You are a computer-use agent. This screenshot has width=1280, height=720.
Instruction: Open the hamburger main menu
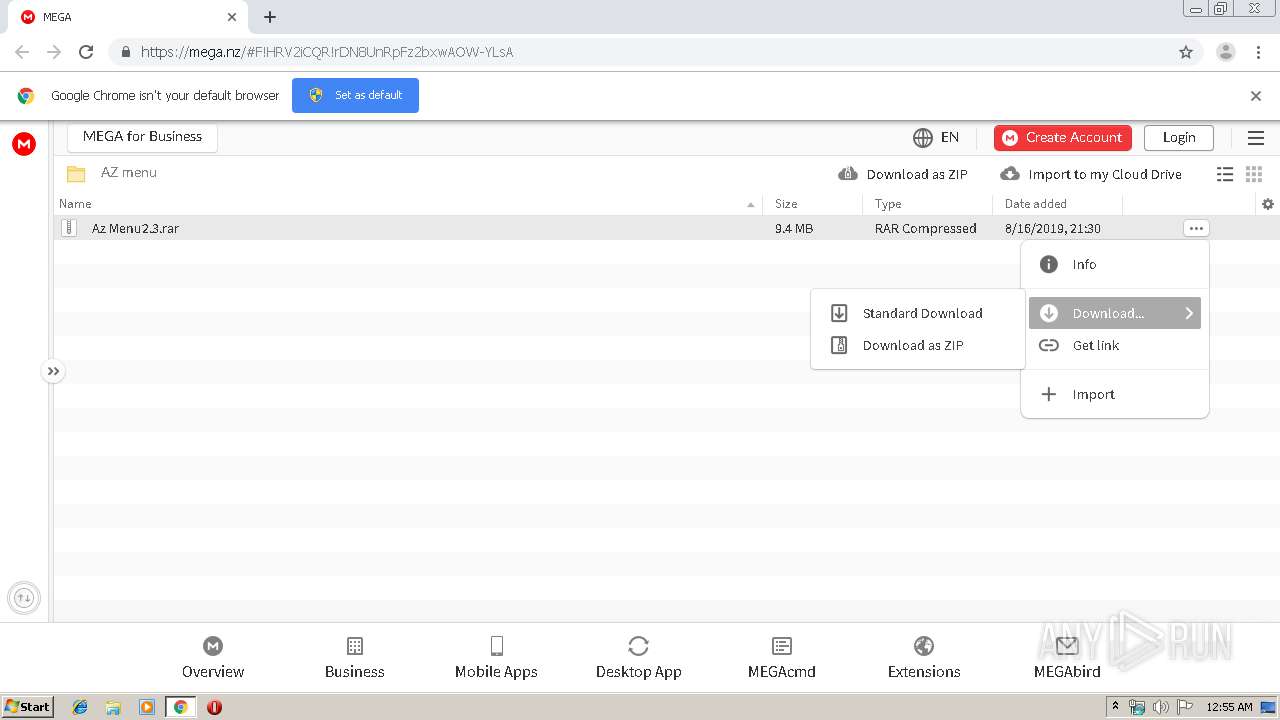coord(1256,138)
